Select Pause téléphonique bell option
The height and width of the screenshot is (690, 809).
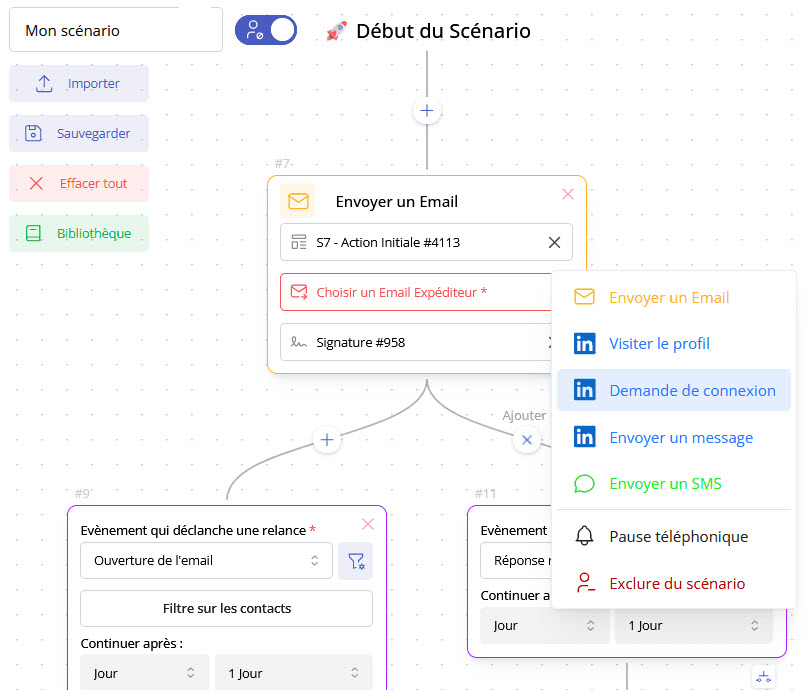[x=678, y=537]
